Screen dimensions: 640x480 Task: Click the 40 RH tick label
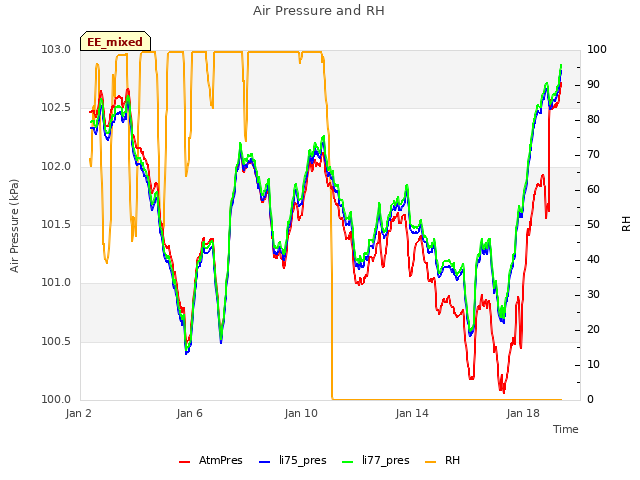tap(593, 260)
